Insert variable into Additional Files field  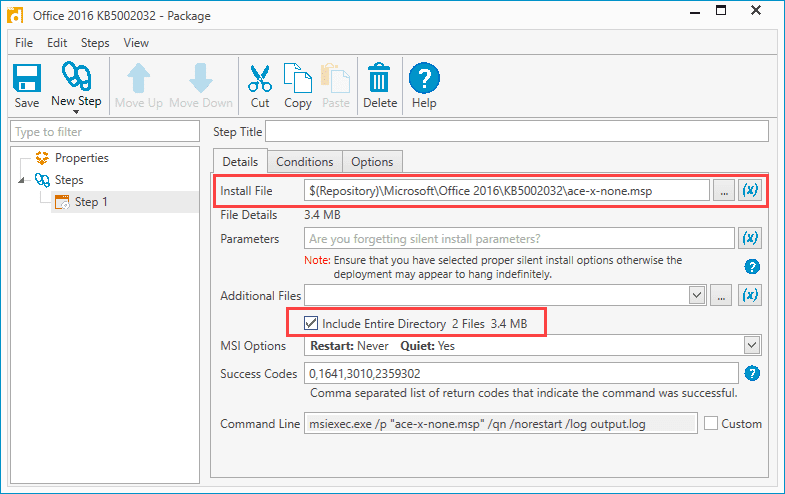(750, 295)
